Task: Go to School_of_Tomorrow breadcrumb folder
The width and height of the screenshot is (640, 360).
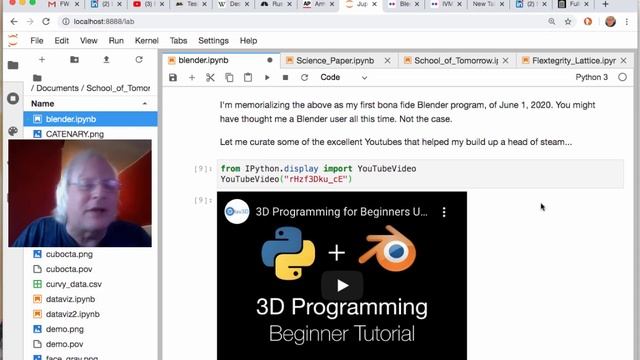Action: (118, 88)
